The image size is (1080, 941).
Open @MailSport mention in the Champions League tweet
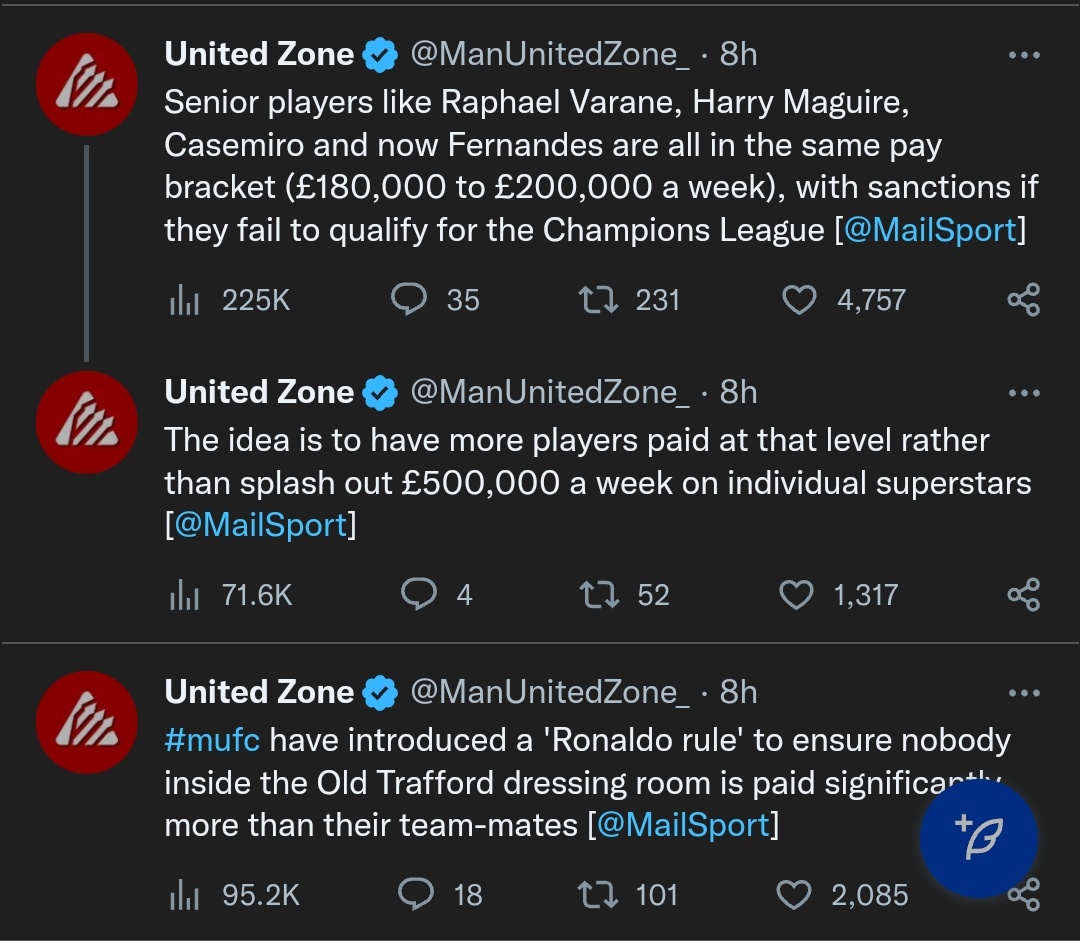pyautogui.click(x=930, y=230)
